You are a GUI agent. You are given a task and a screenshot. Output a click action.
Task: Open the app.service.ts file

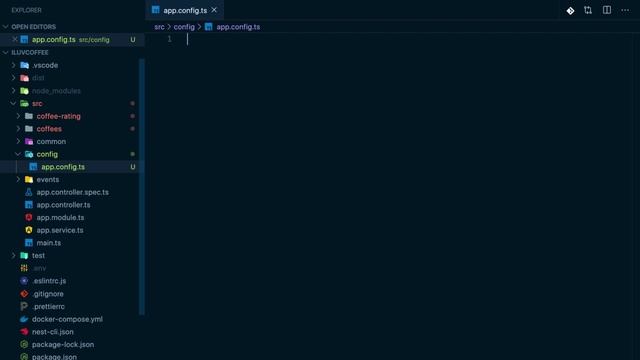(60, 230)
